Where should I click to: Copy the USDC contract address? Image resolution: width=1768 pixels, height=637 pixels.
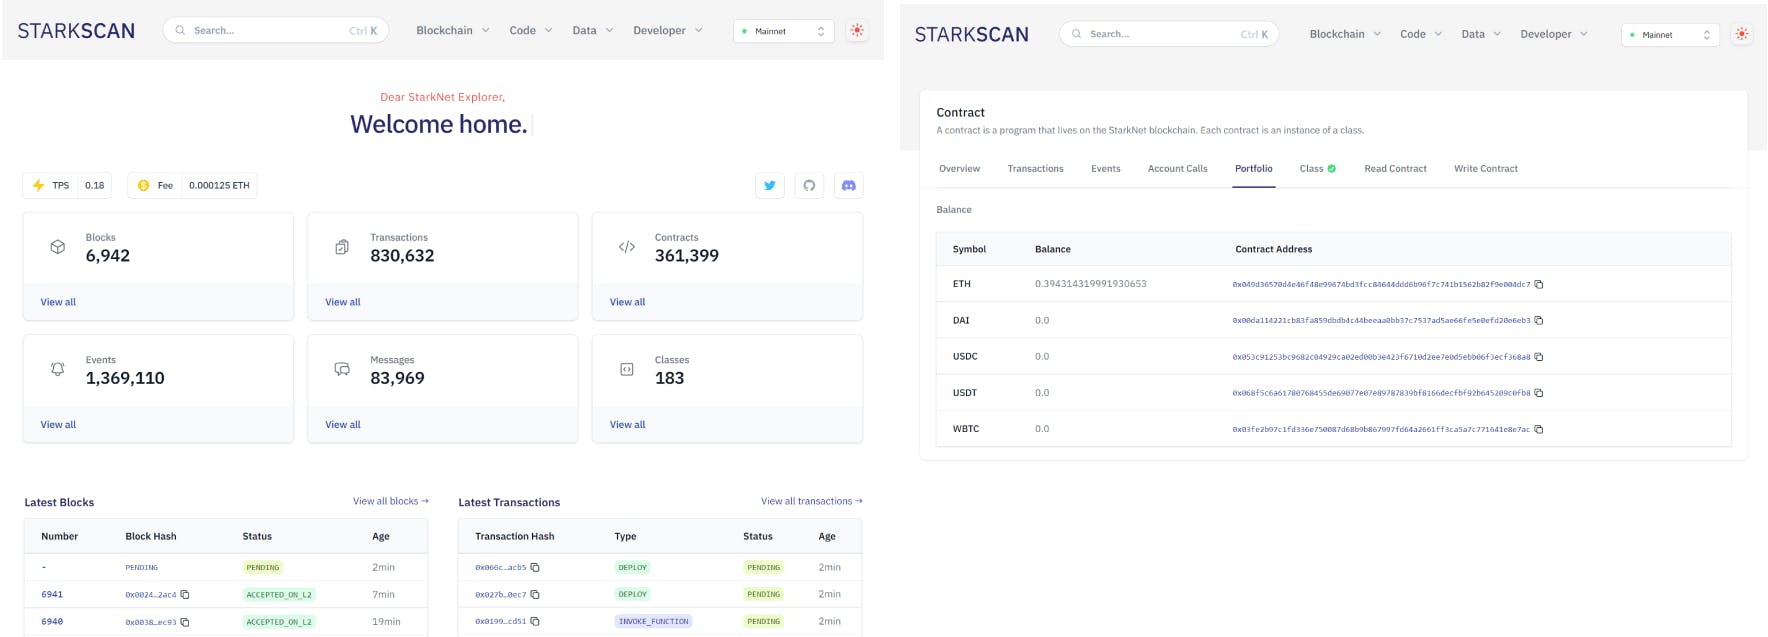(x=1539, y=356)
